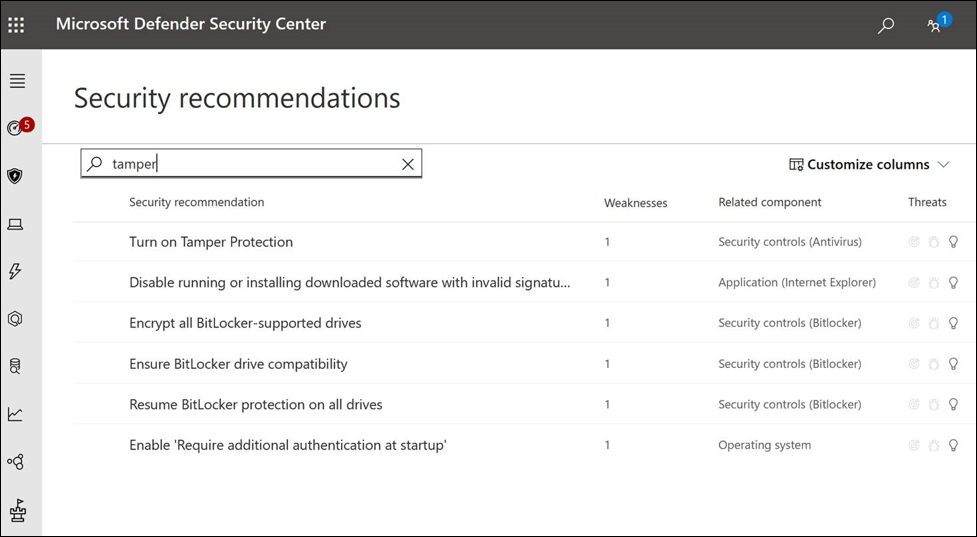The image size is (977, 537).
Task: Sort by Related component column header
Action: [x=770, y=202]
